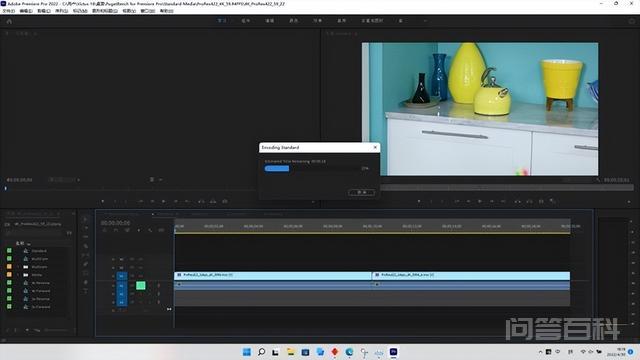Viewport: 640px width, 360px height.
Task: Click the timeline Snap magnet icon
Action: pyautogui.click(x=116, y=231)
